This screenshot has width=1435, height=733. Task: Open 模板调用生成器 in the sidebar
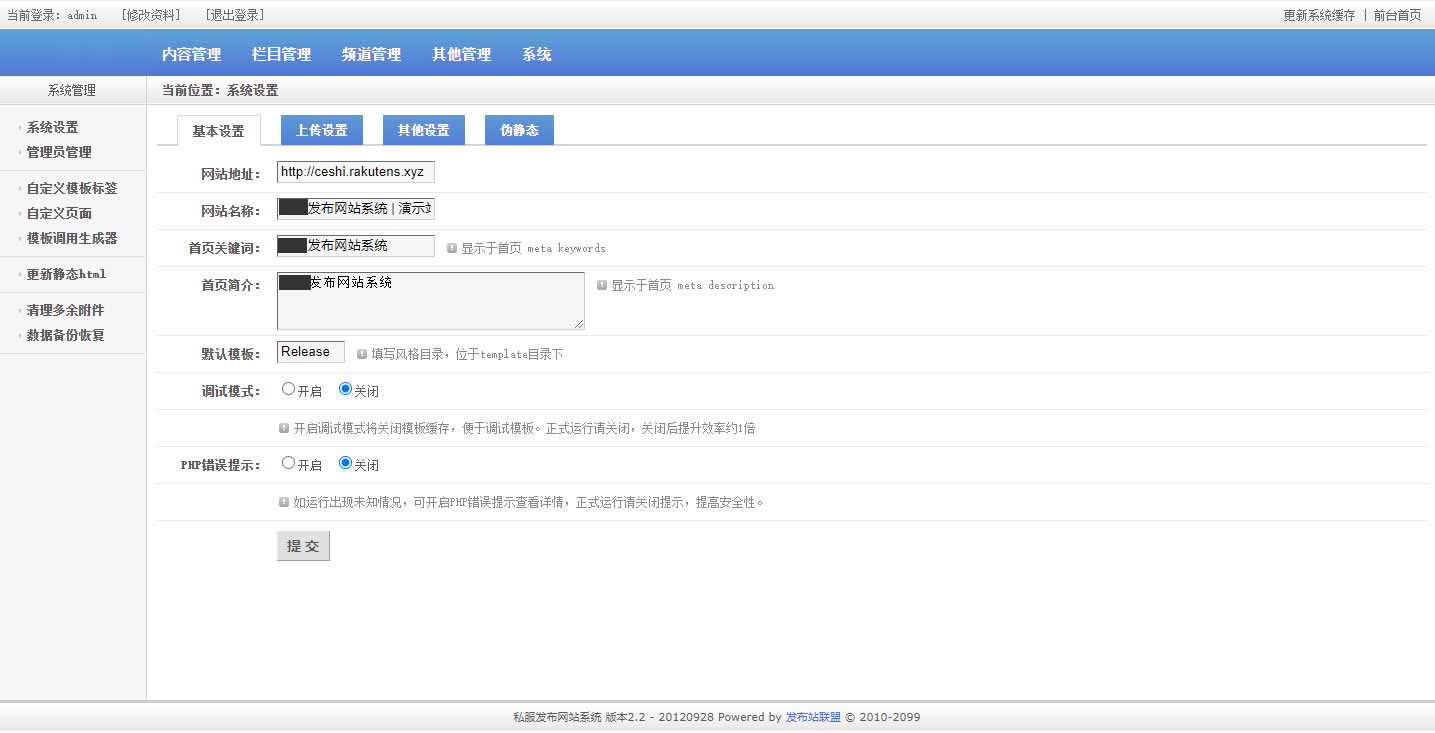coord(72,239)
